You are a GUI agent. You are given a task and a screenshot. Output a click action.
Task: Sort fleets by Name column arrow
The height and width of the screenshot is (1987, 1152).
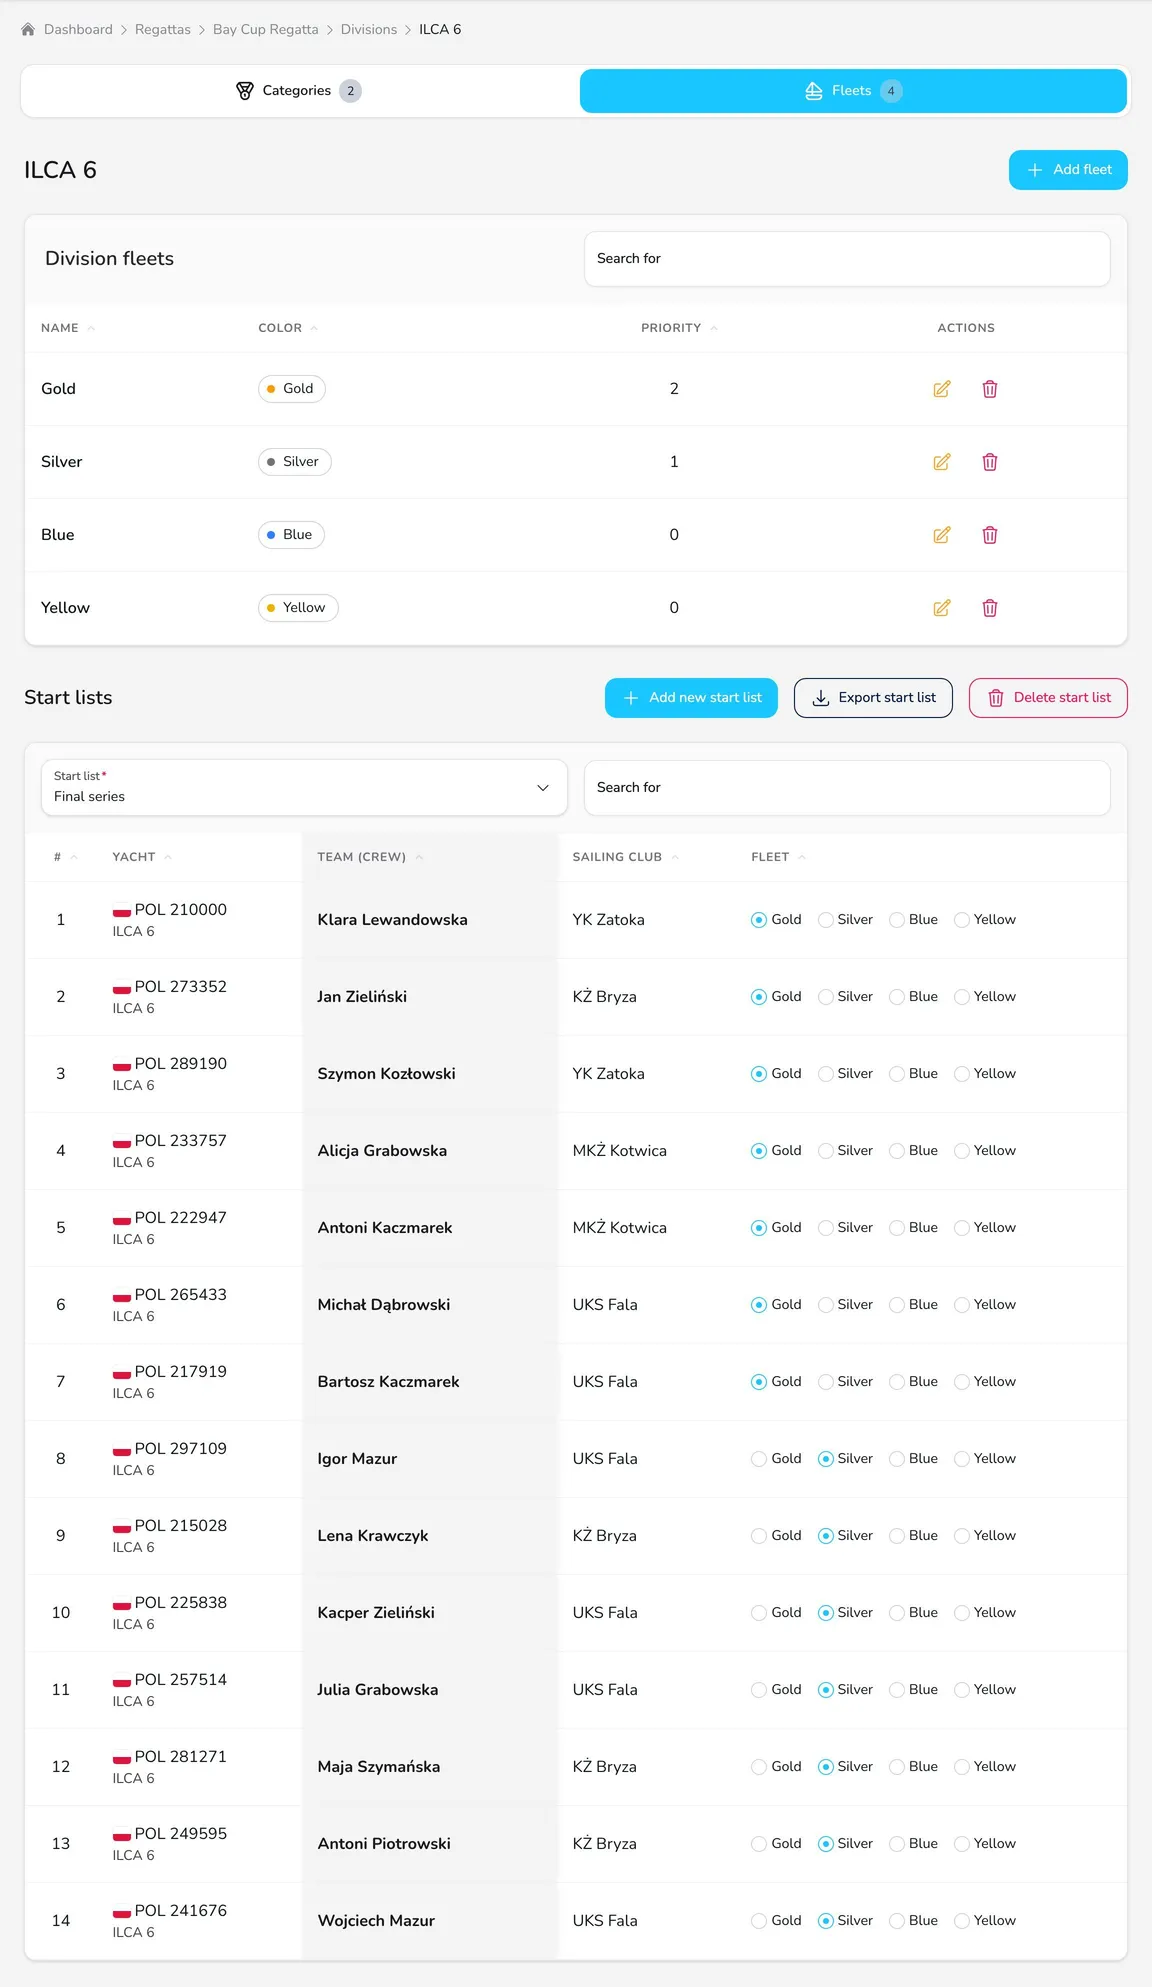click(x=91, y=328)
